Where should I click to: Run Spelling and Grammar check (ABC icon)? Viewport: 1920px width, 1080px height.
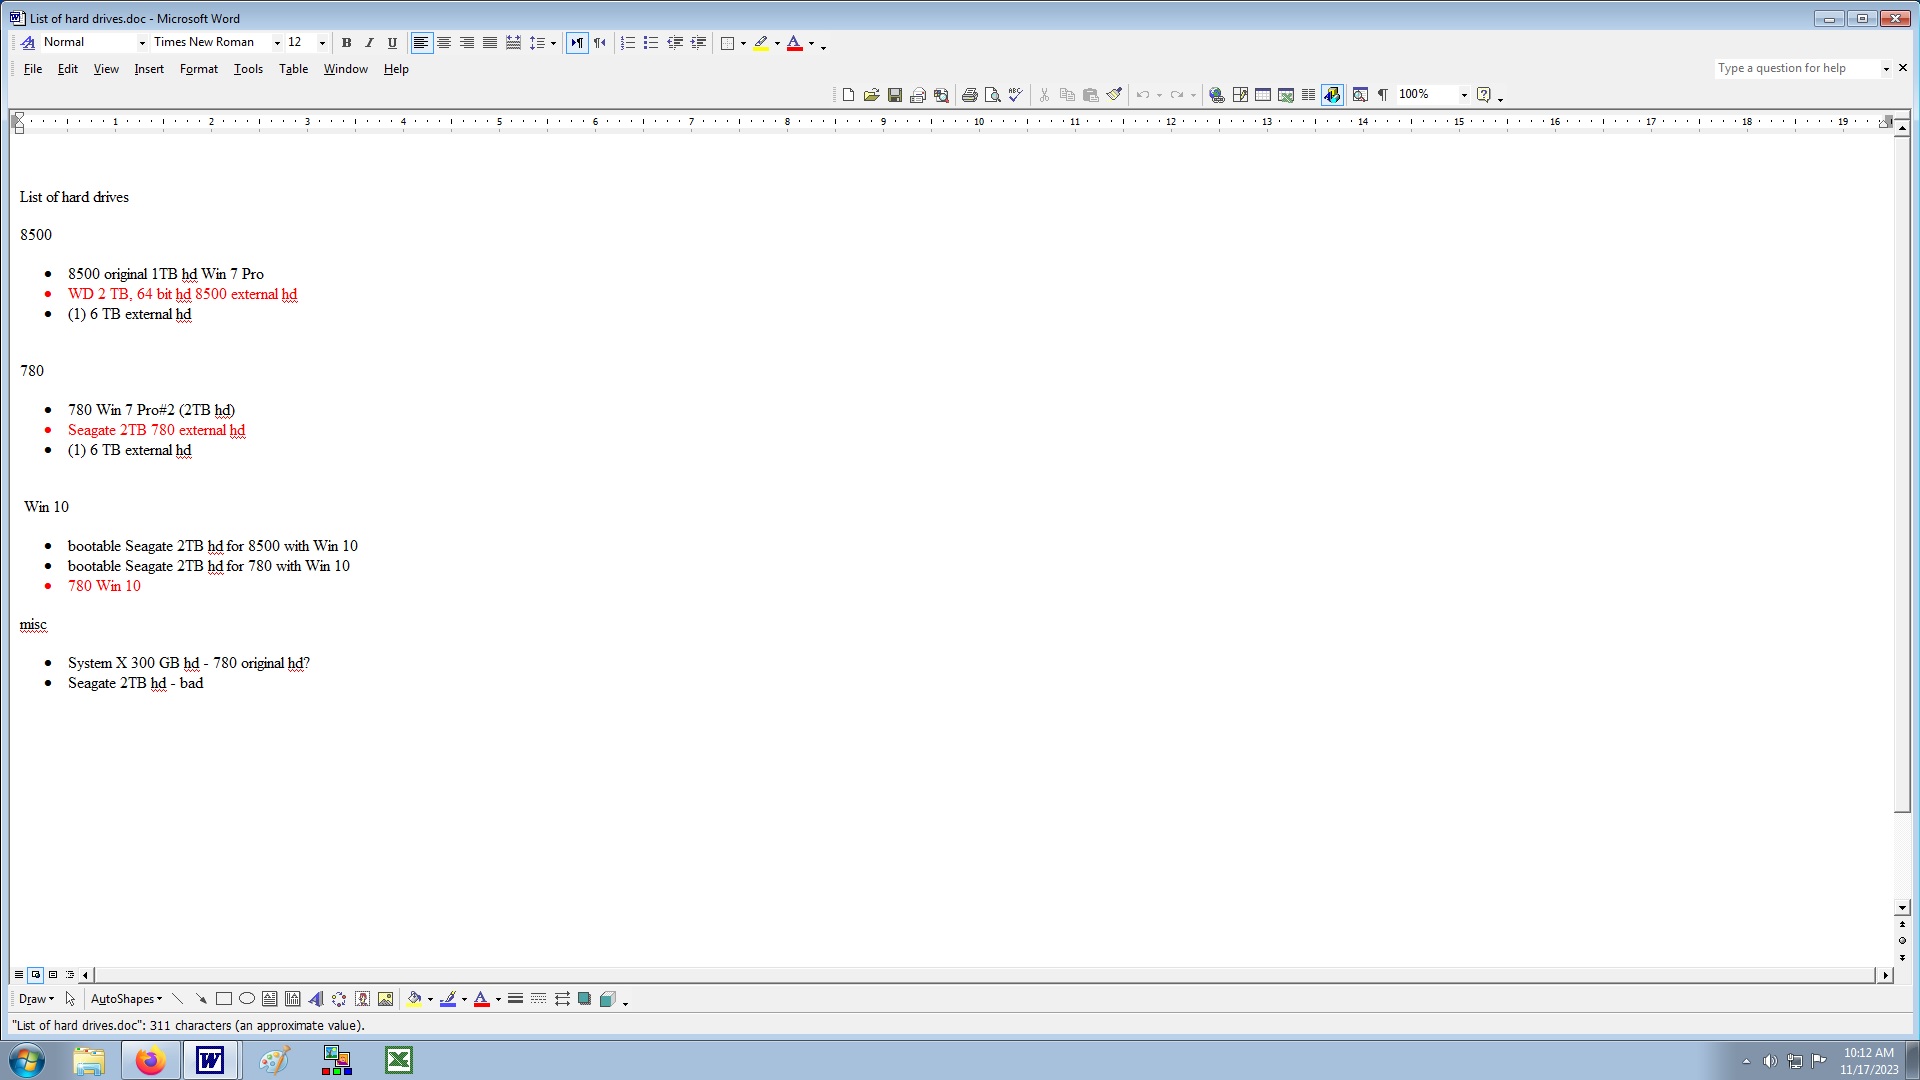coord(1015,95)
